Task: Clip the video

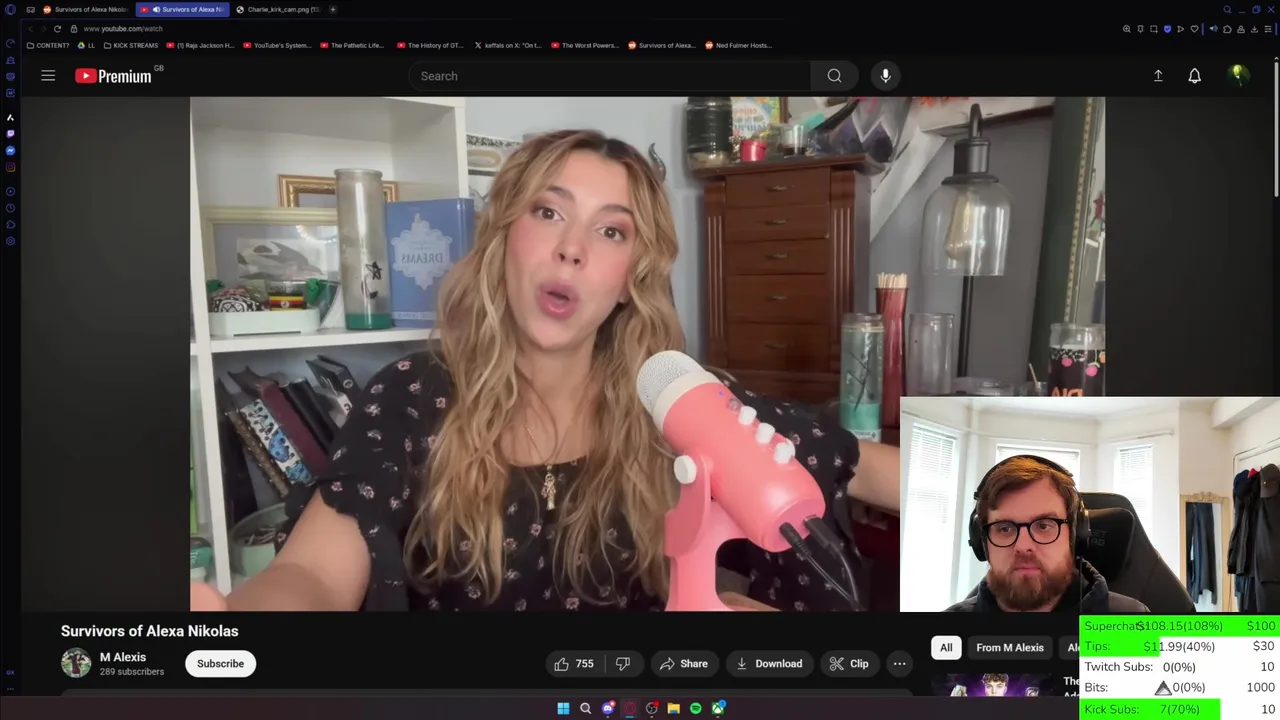Action: coord(849,664)
